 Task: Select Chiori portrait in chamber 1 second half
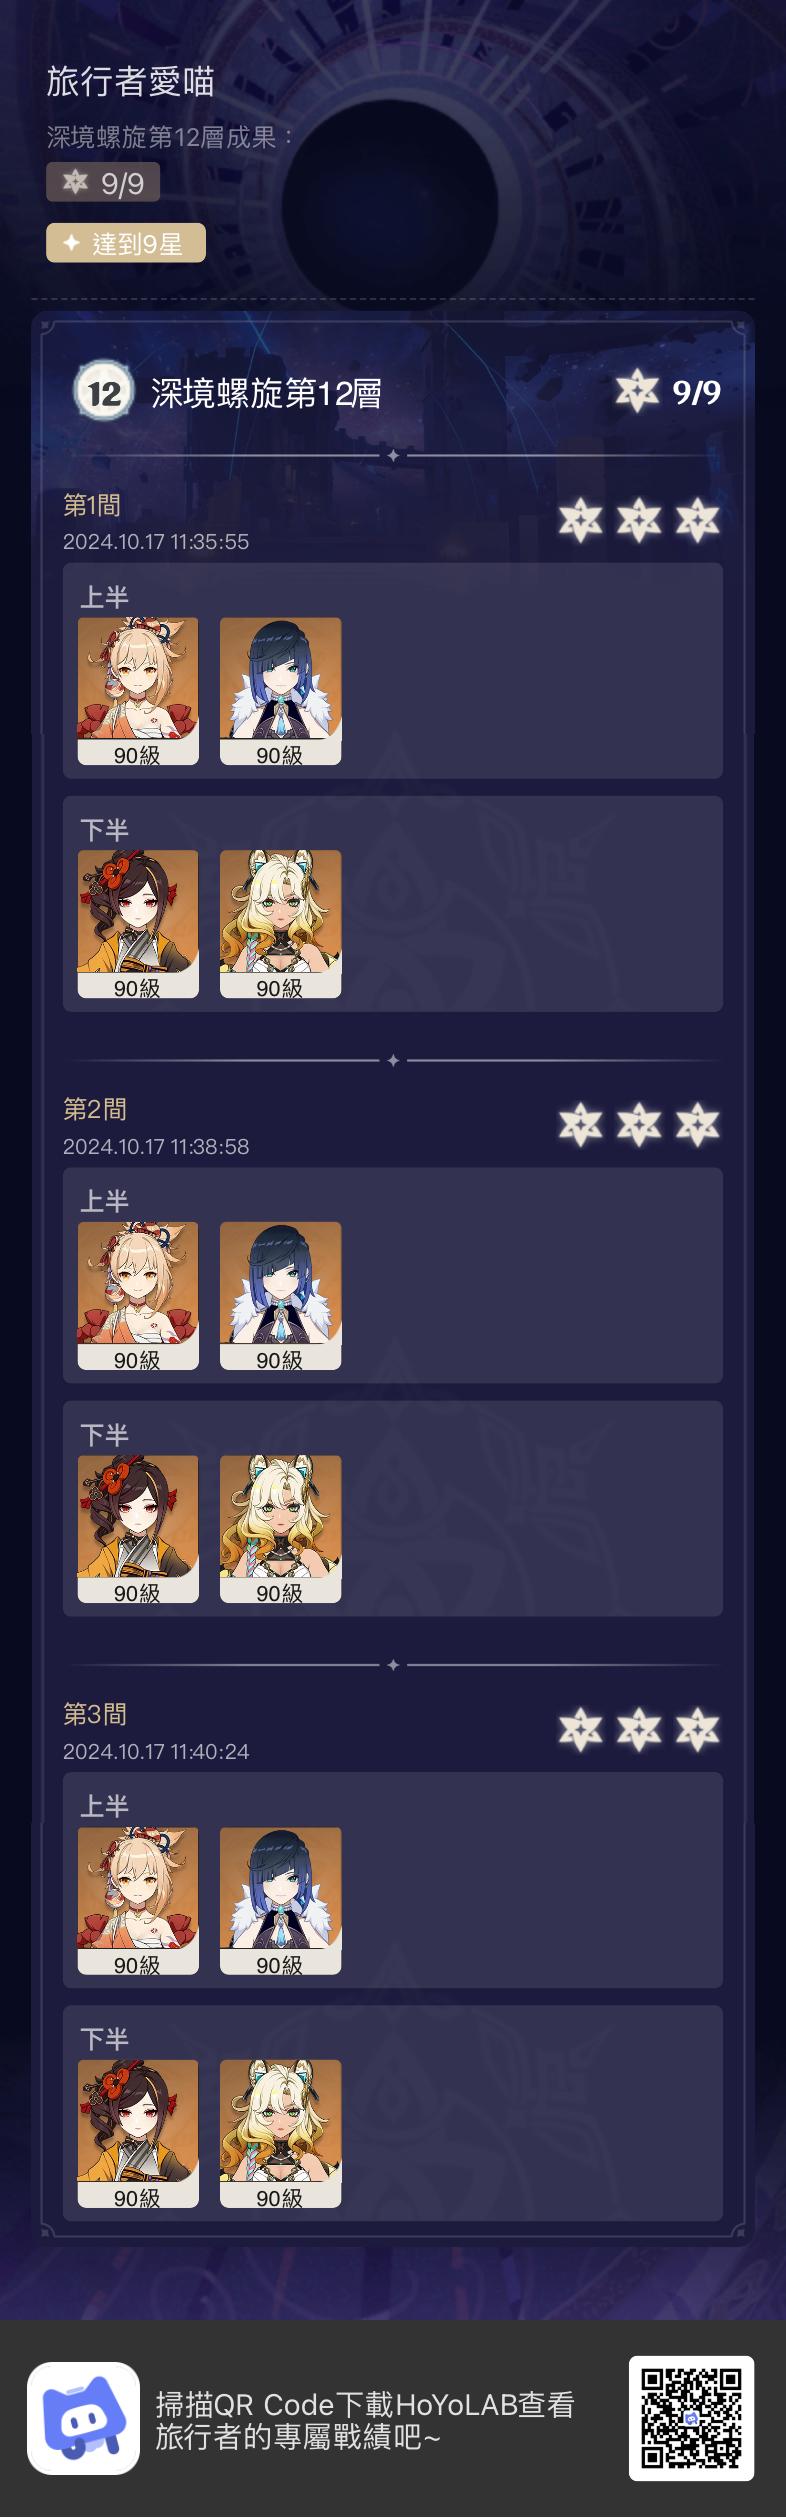138,924
